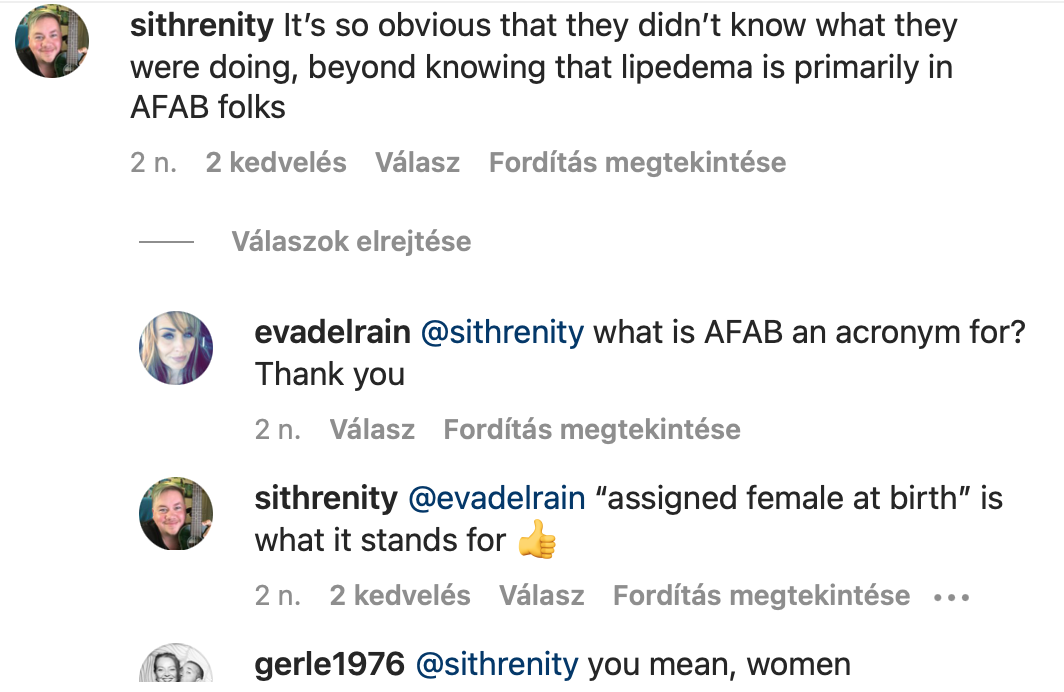1064x692 pixels.
Task: Open the evadelrain username link
Action: 332,332
